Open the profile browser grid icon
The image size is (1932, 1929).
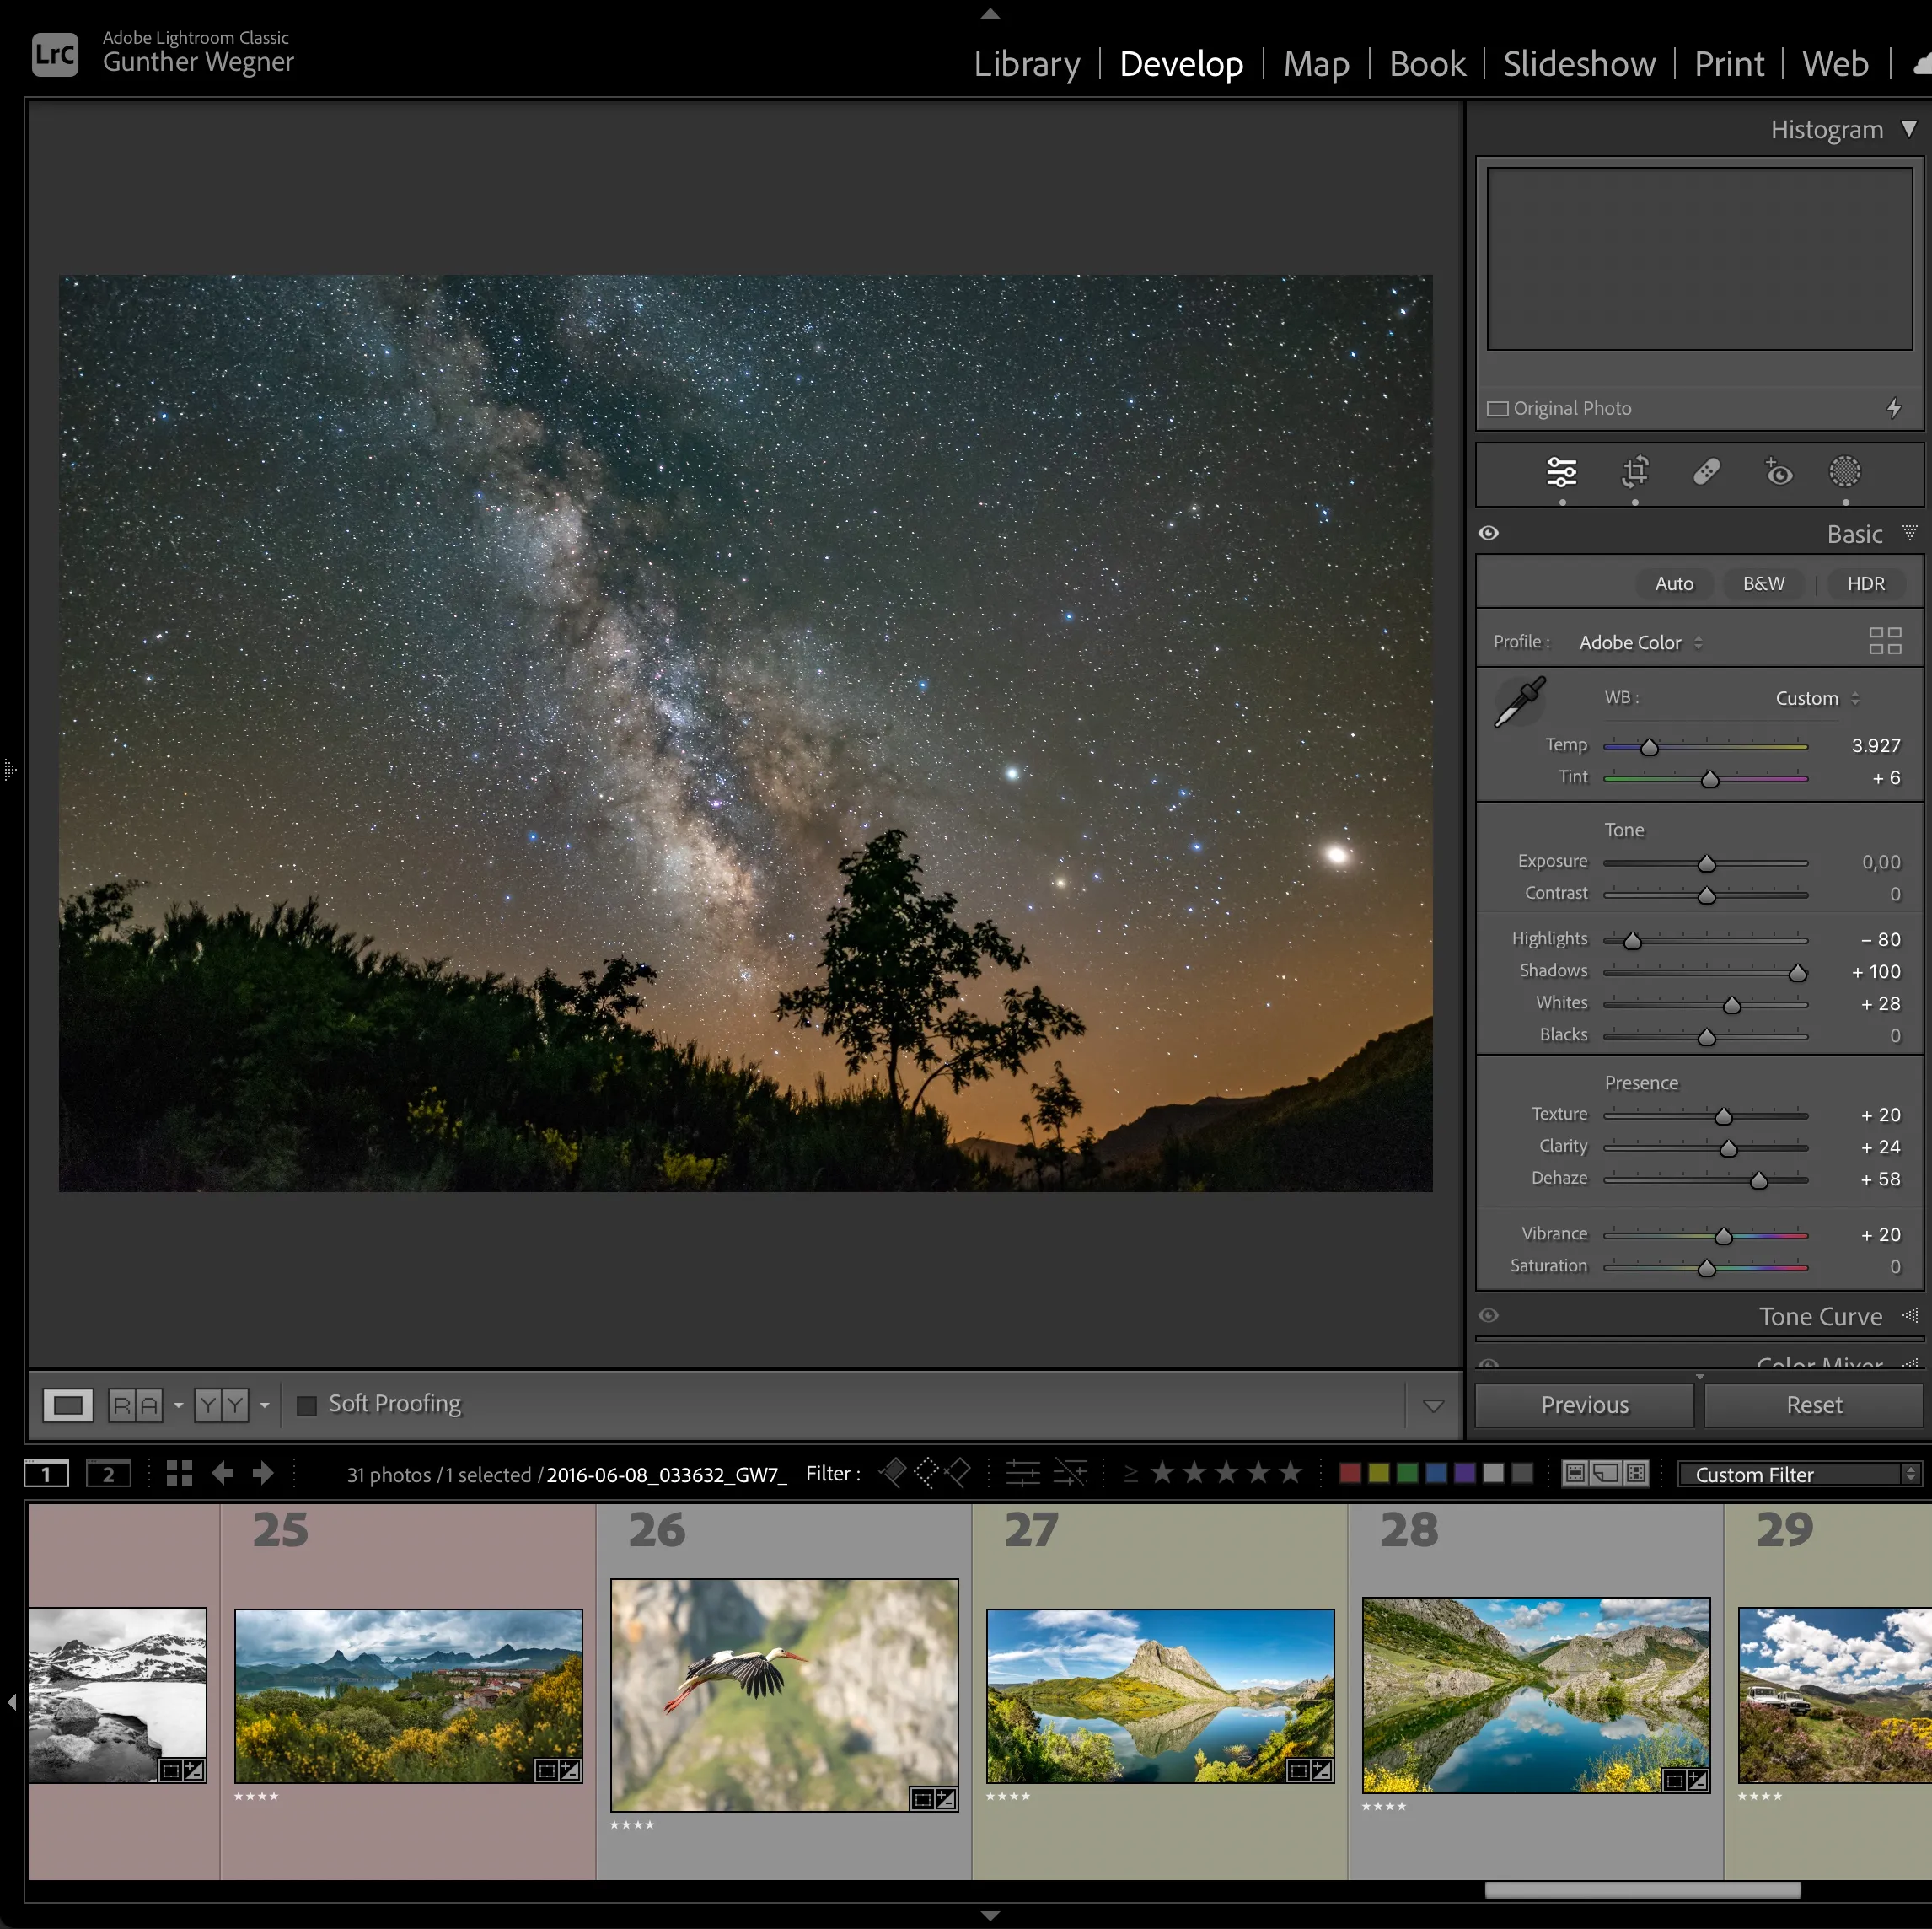pyautogui.click(x=1884, y=641)
